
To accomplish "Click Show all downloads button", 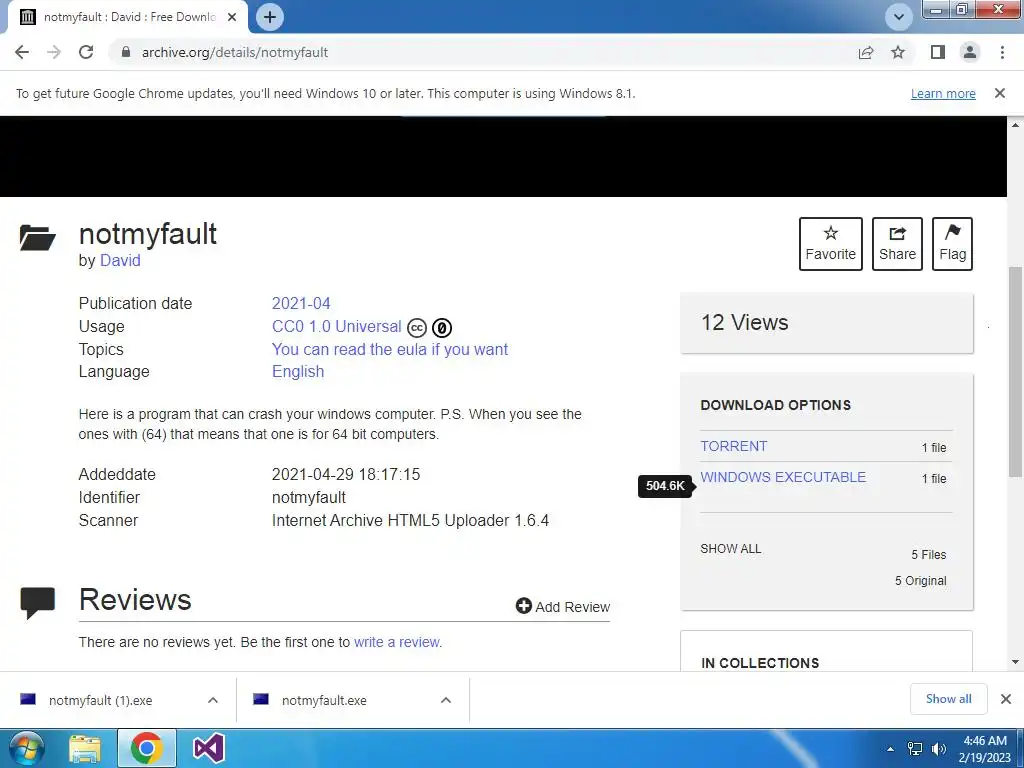I will click(x=948, y=699).
